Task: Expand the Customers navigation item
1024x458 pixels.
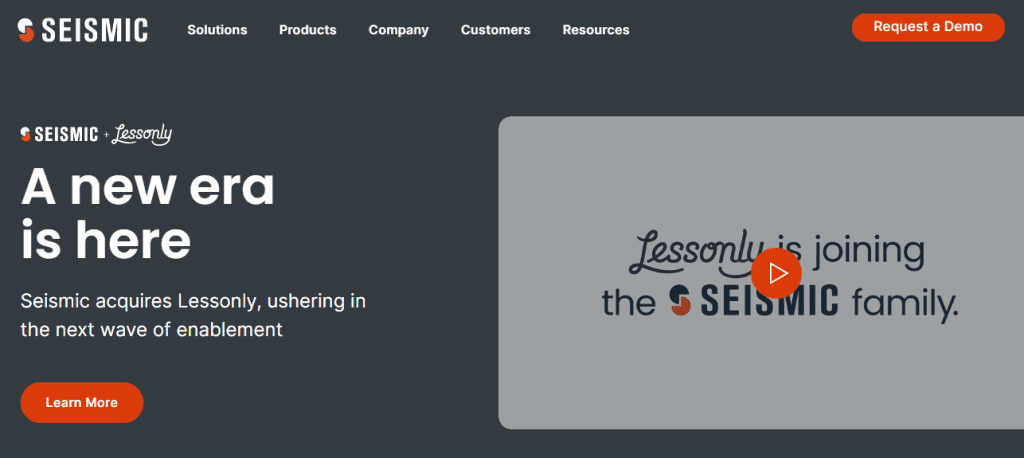Action: tap(496, 30)
